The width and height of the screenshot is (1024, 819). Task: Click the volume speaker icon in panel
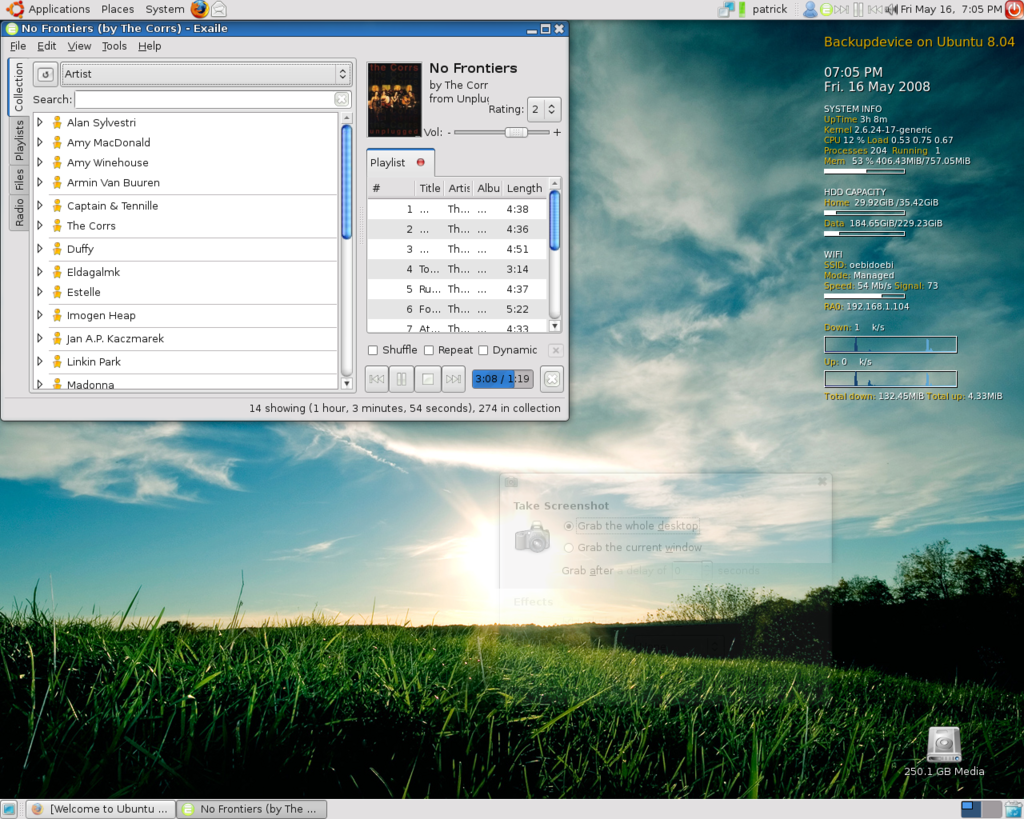[891, 9]
